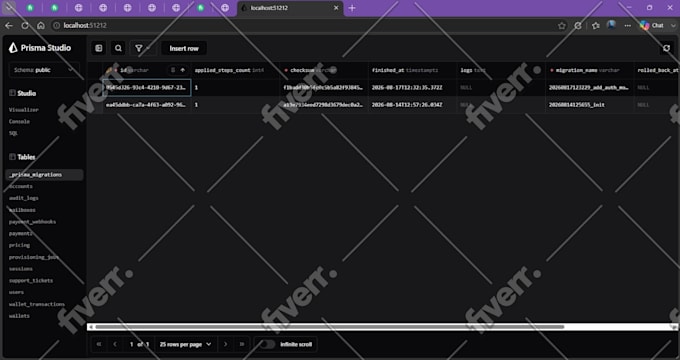Screen dimensions: 680x360
Task: Click the Prisma Studio logo
Action: point(39,48)
